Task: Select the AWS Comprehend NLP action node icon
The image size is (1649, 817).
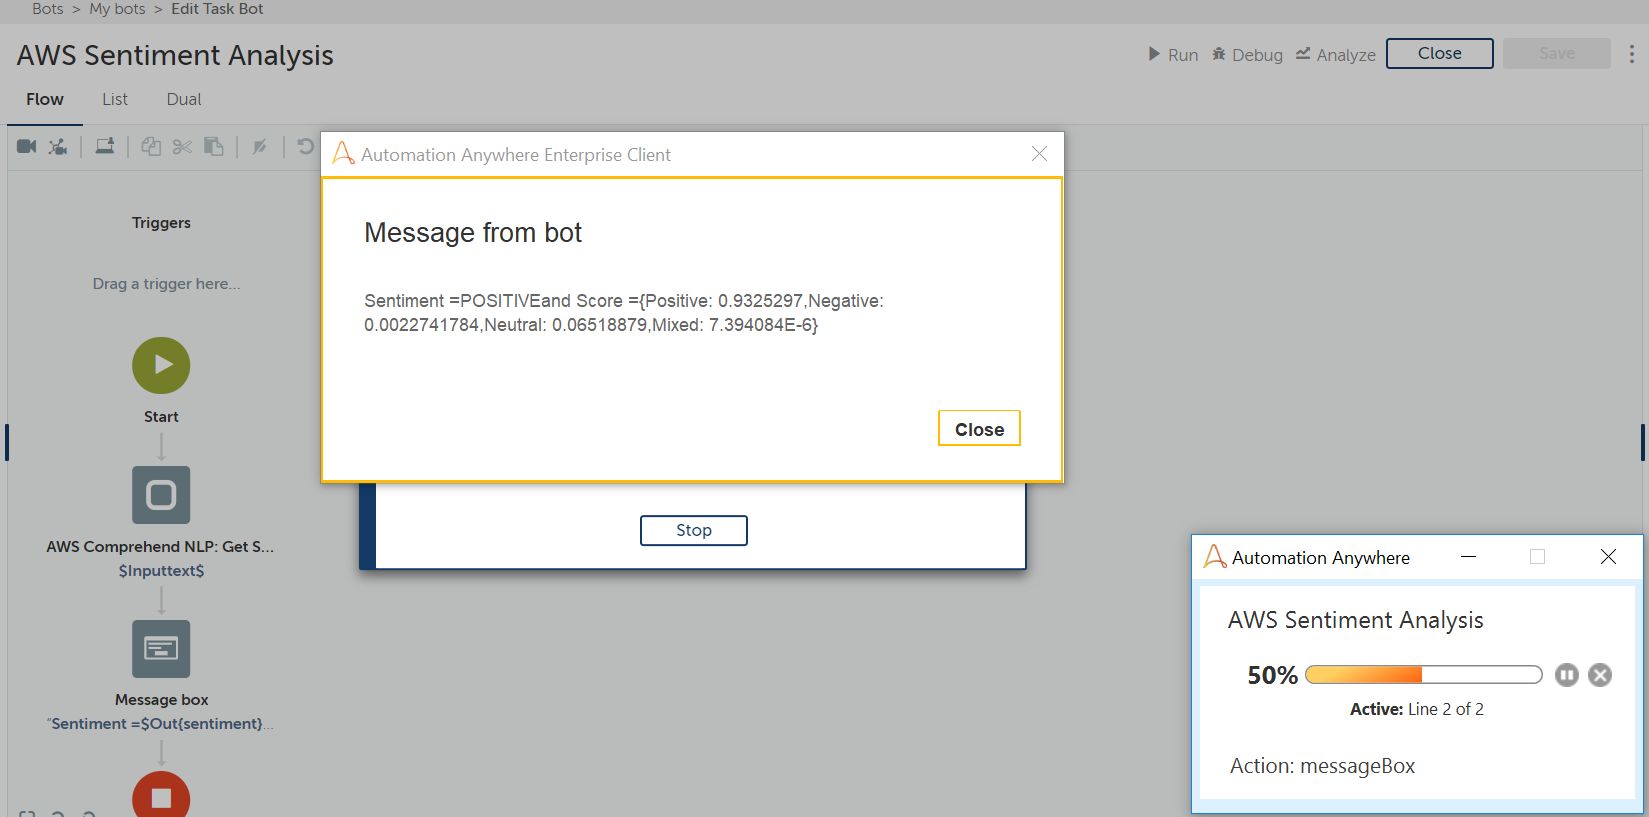Action: [x=161, y=495]
